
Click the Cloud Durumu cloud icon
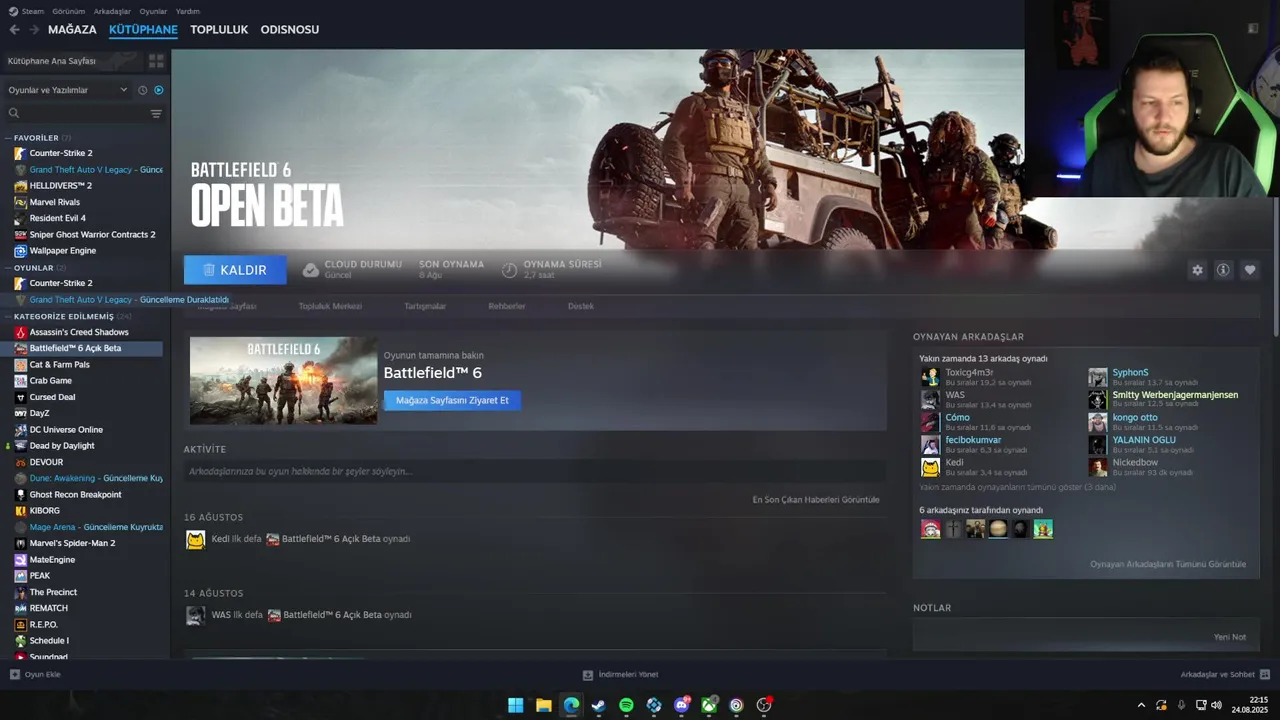311,270
